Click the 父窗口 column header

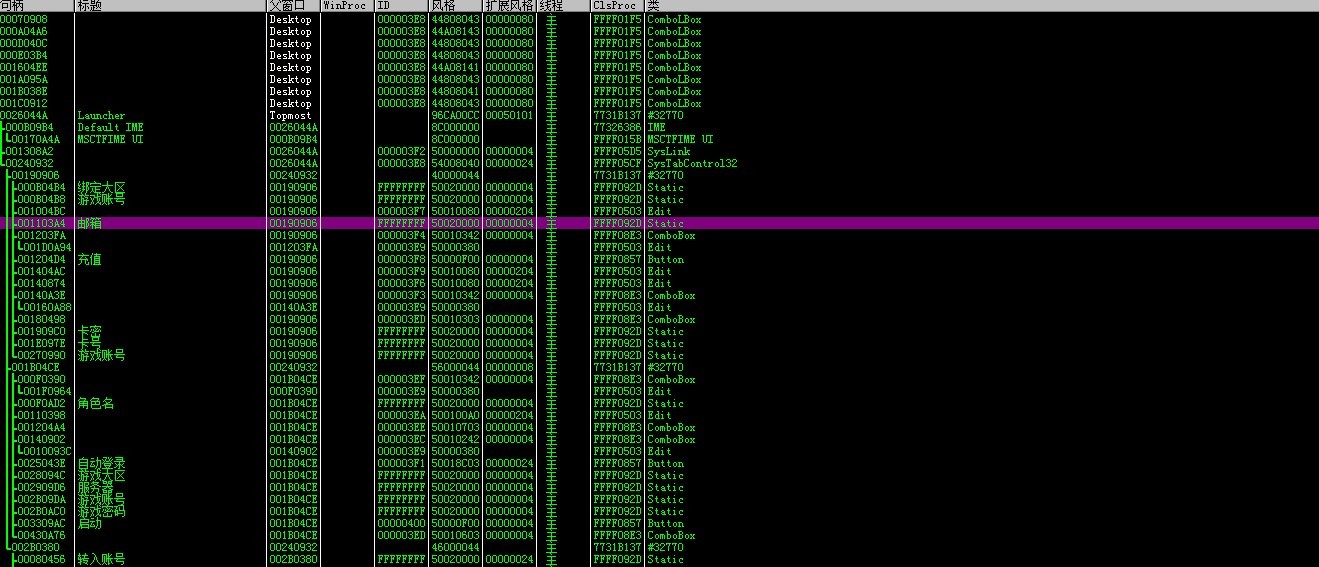[x=293, y=6]
